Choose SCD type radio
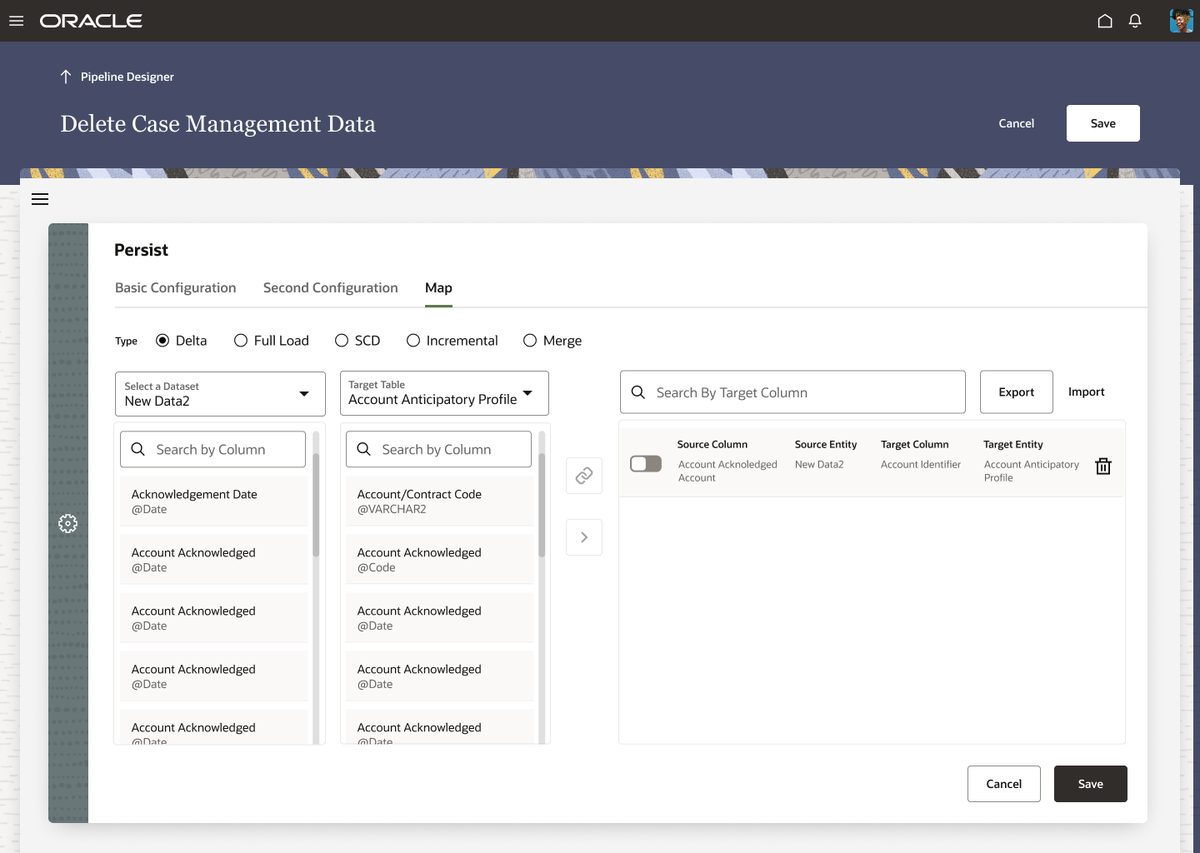Screen dimensions: 1200x853 pyautogui.click(x=342, y=341)
